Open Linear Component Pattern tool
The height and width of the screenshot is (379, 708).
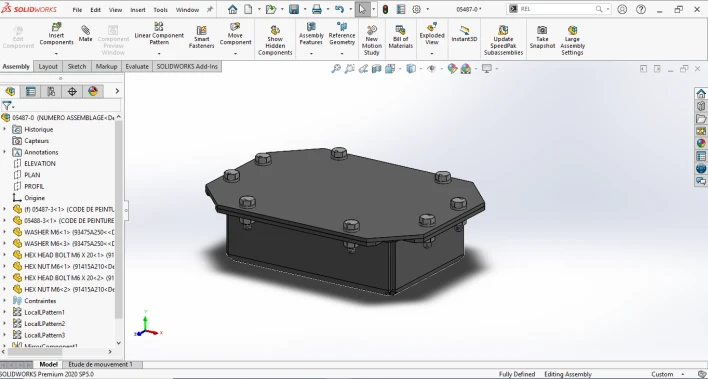(x=159, y=34)
